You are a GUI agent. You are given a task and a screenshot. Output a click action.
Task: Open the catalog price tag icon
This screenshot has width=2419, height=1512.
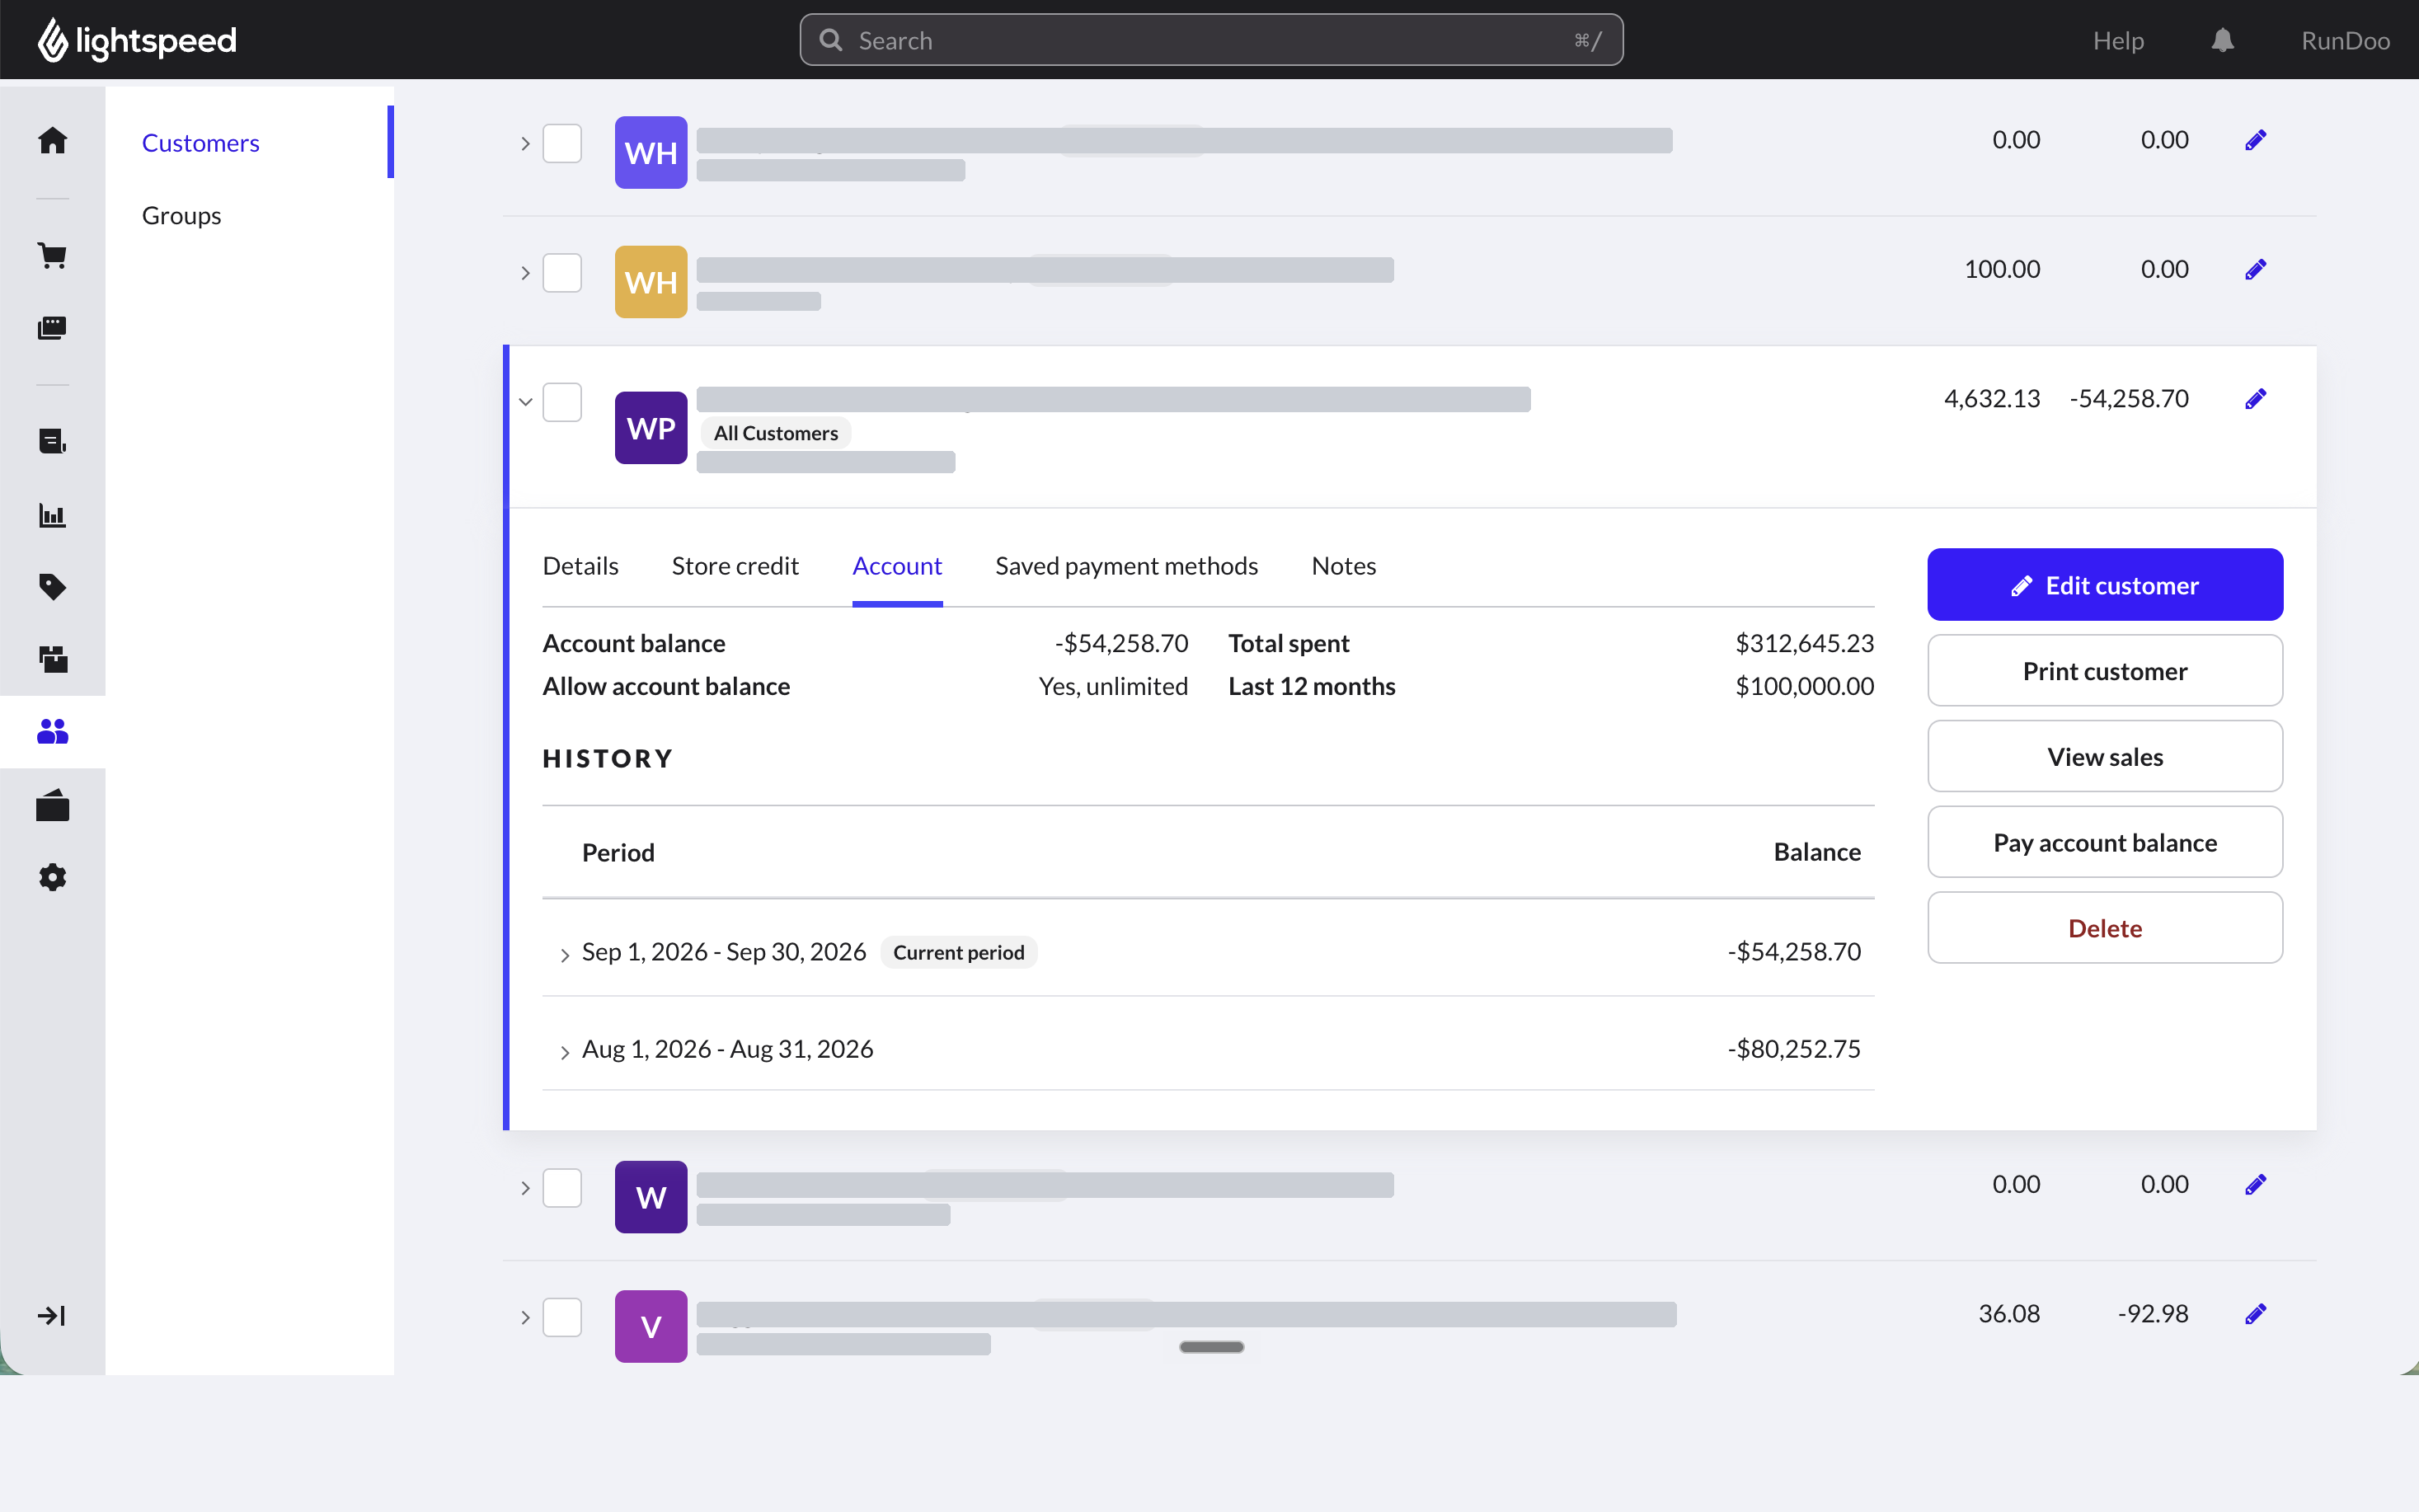point(52,587)
